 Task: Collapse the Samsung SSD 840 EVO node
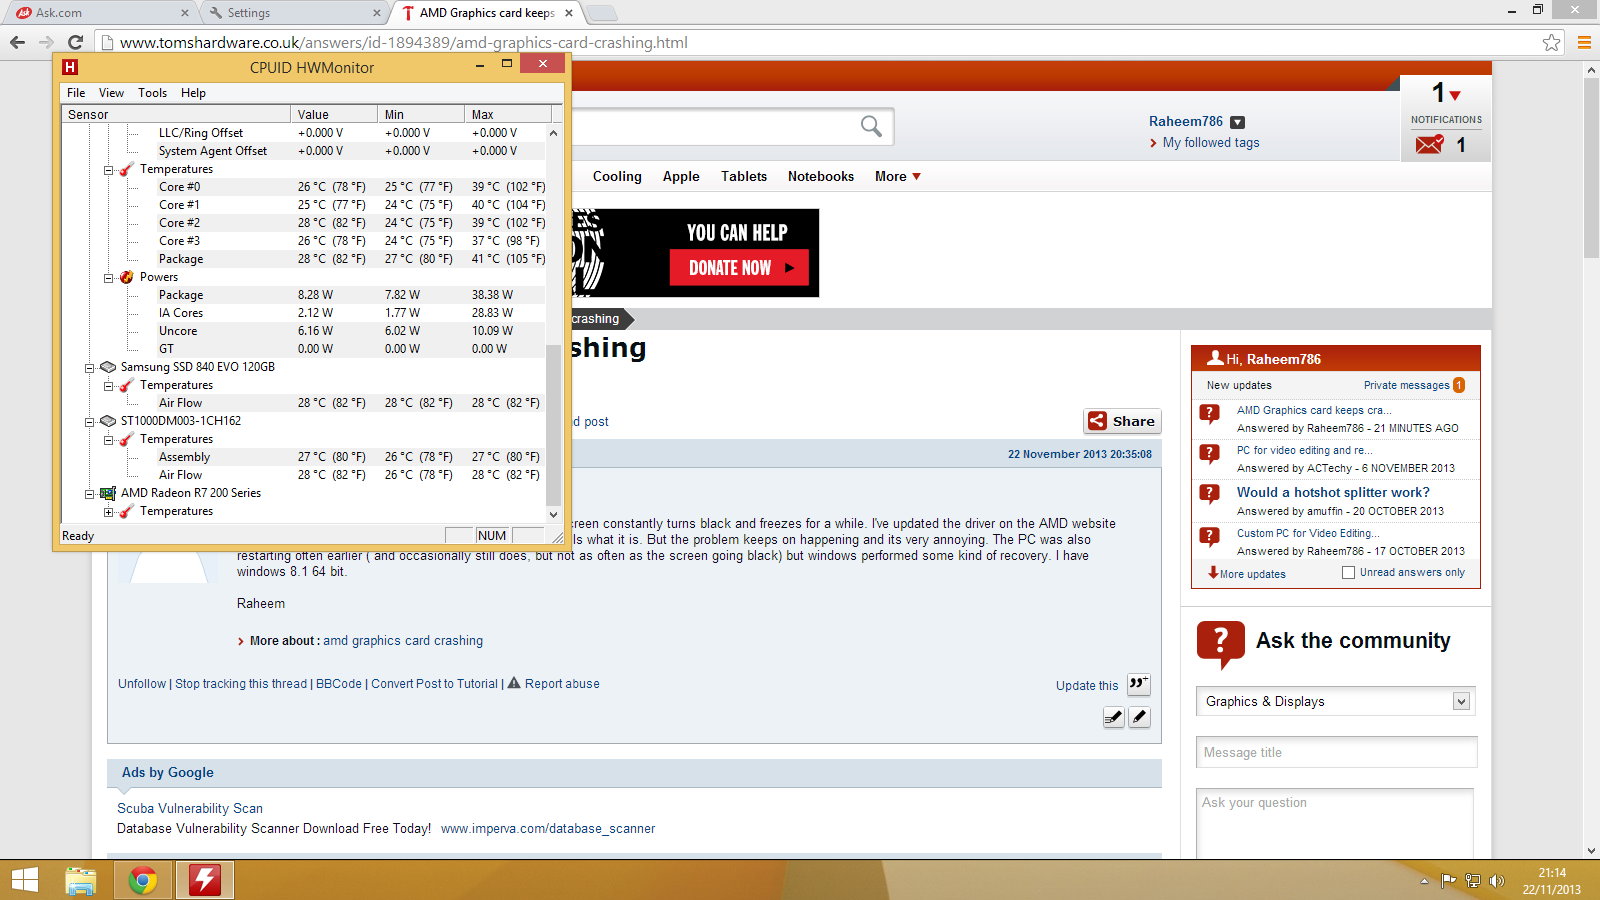coord(89,367)
